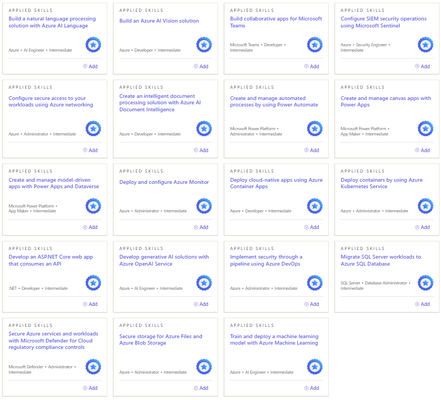
Task: Click badge icon on Migrate SQL Server card
Action: 425,283
